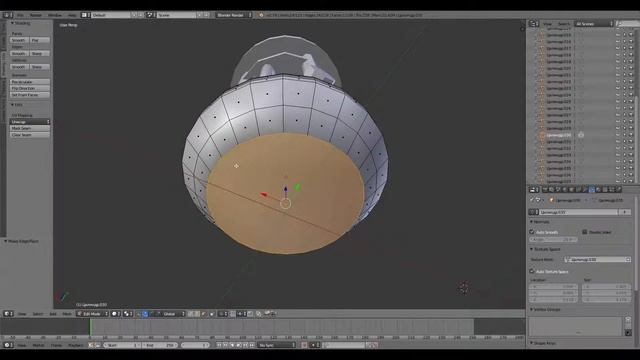
Task: Click the Mark Seam button
Action: tap(30, 128)
